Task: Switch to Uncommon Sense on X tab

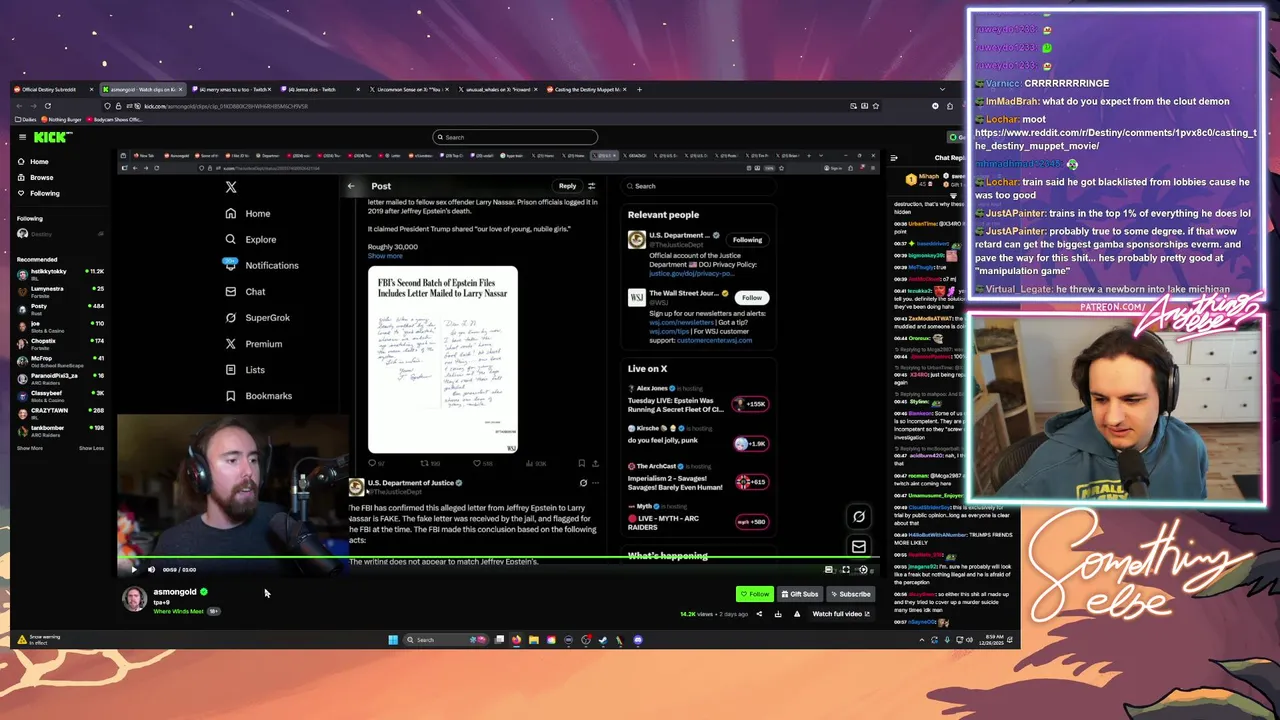Action: [x=408, y=89]
